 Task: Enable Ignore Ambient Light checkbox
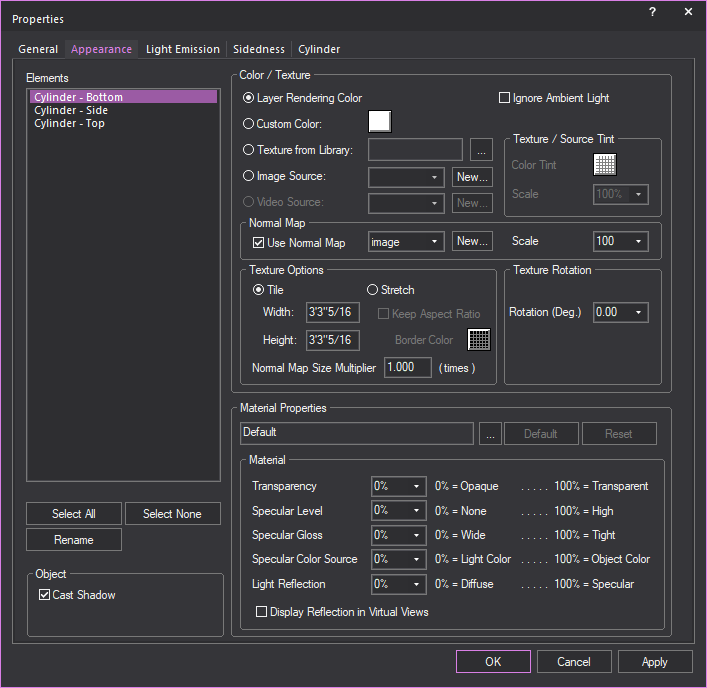tap(505, 98)
